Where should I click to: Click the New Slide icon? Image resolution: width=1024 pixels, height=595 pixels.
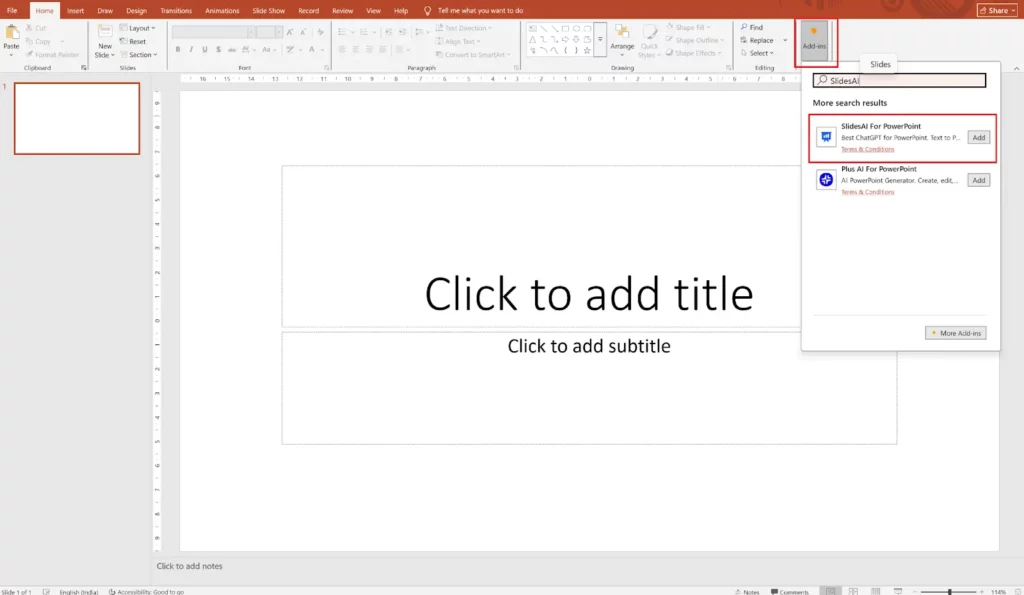click(104, 35)
